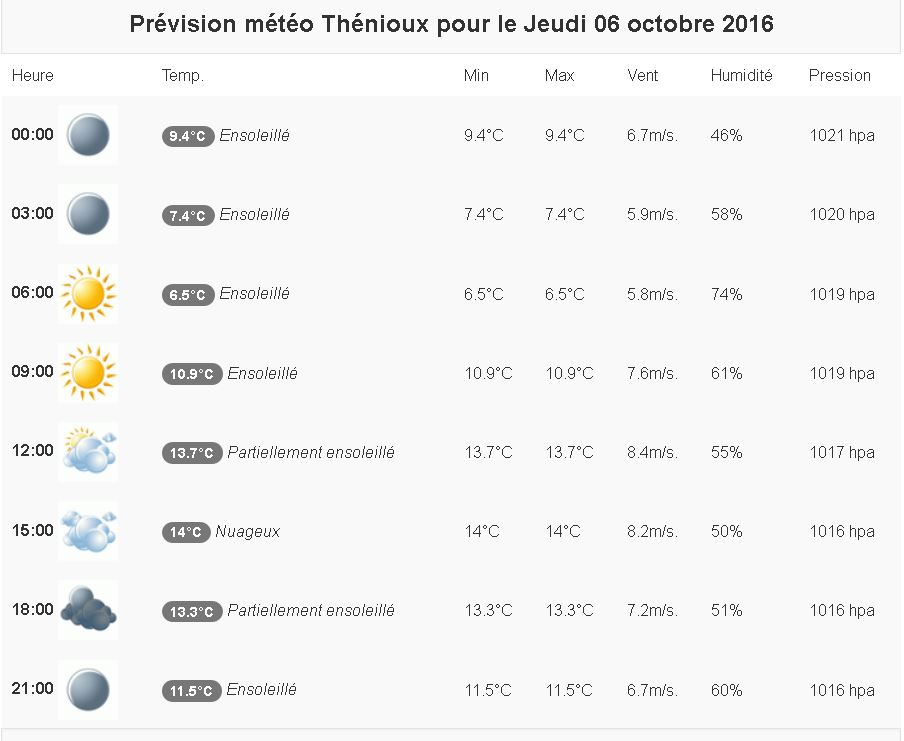This screenshot has width=904, height=741.
Task: Click the 14°C temperature badge
Action: (186, 533)
